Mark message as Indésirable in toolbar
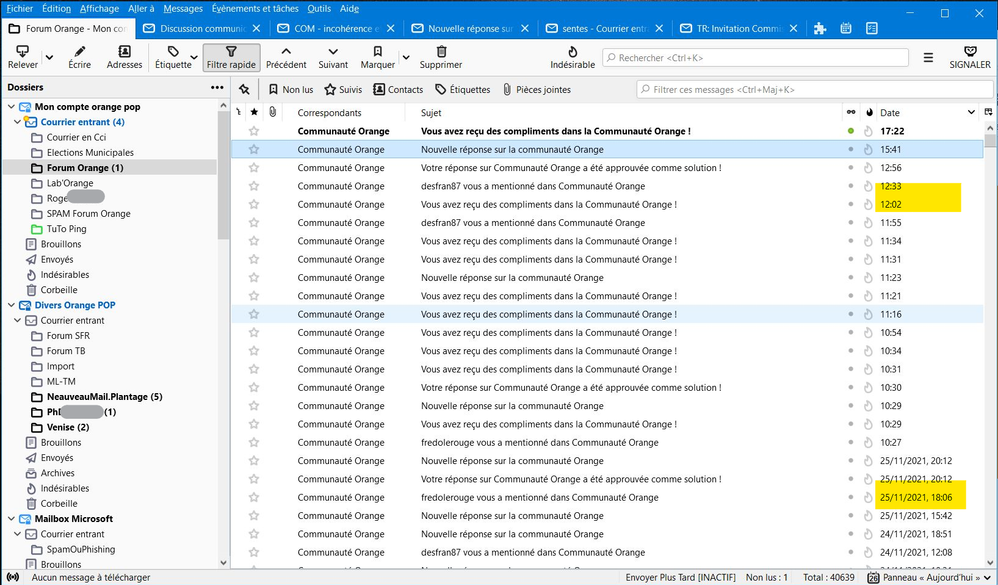The width and height of the screenshot is (998, 585). pyautogui.click(x=572, y=52)
